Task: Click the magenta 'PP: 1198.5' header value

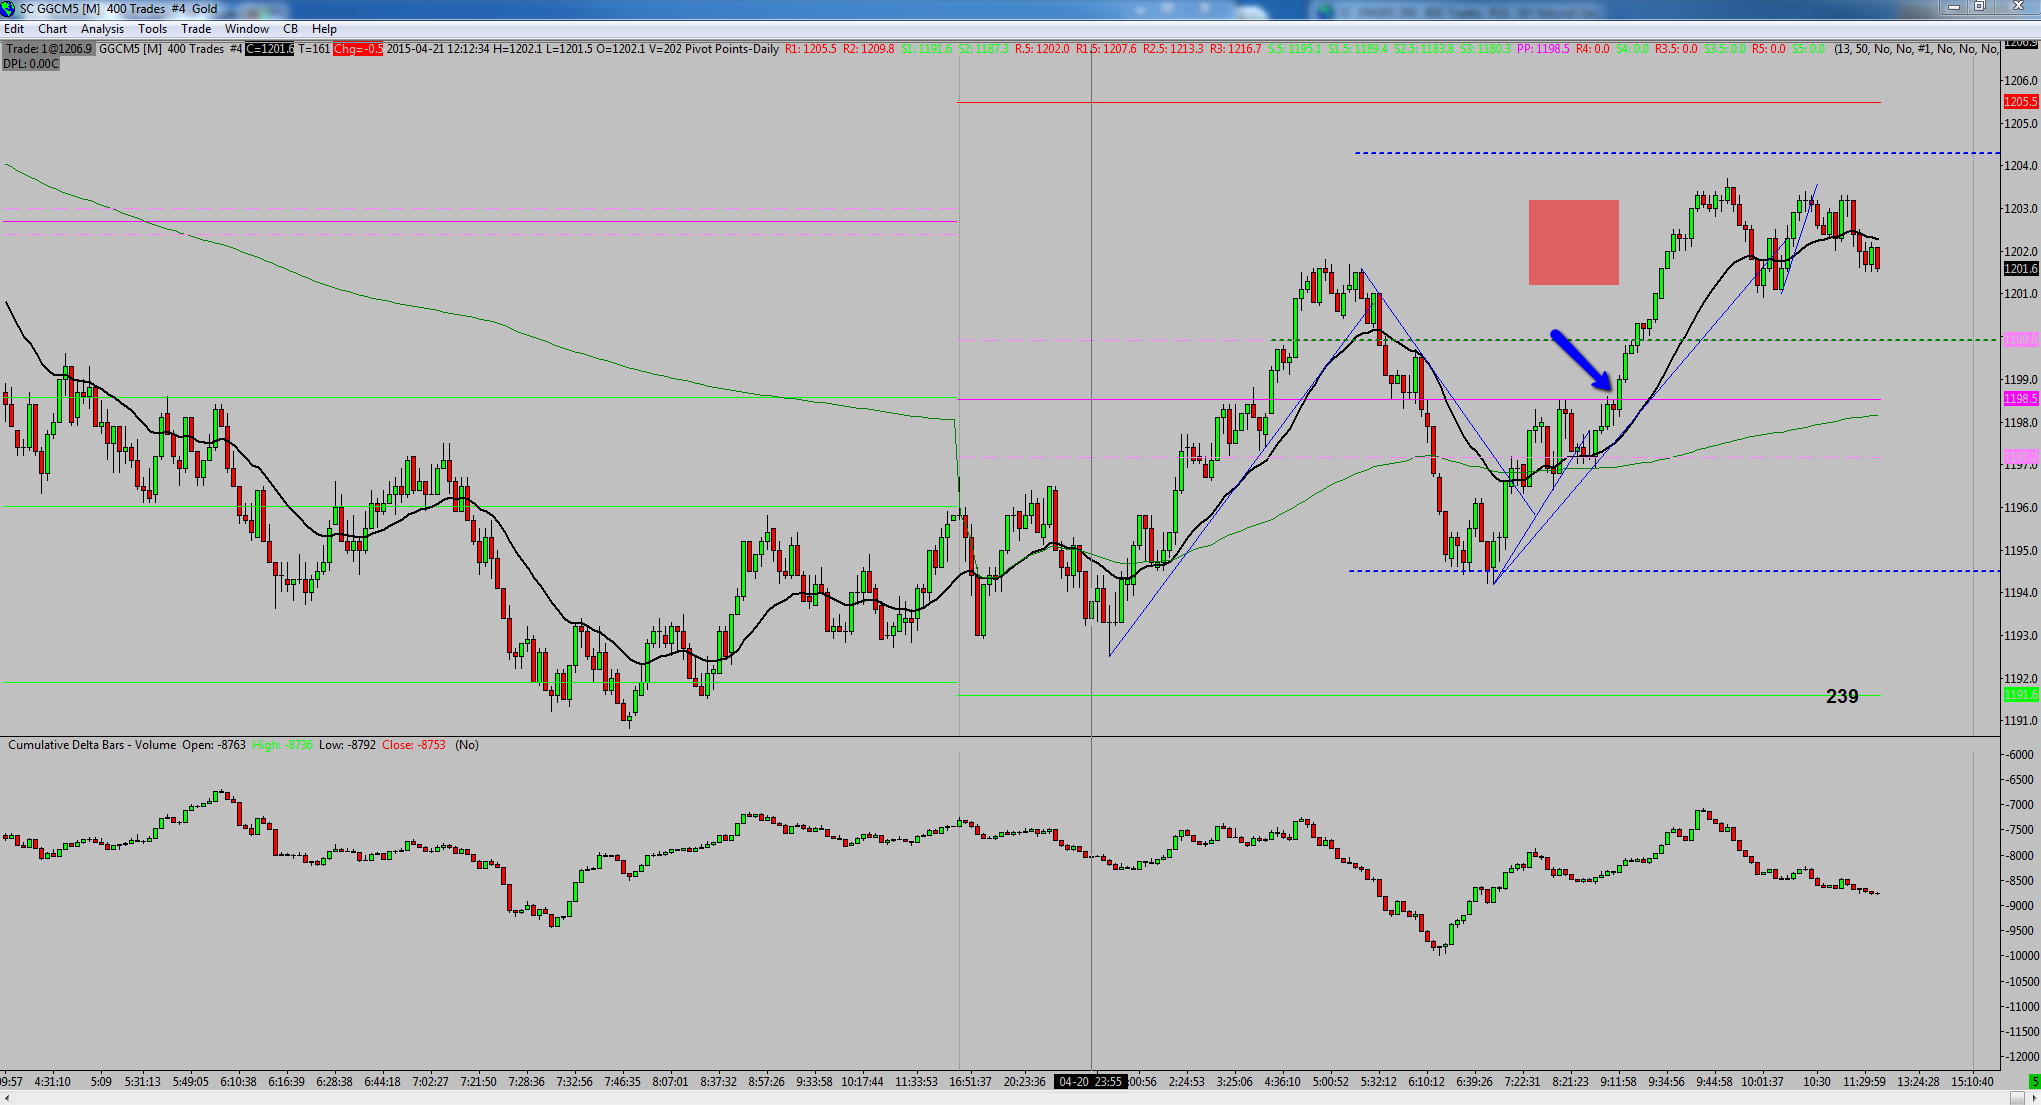Action: [x=1543, y=49]
